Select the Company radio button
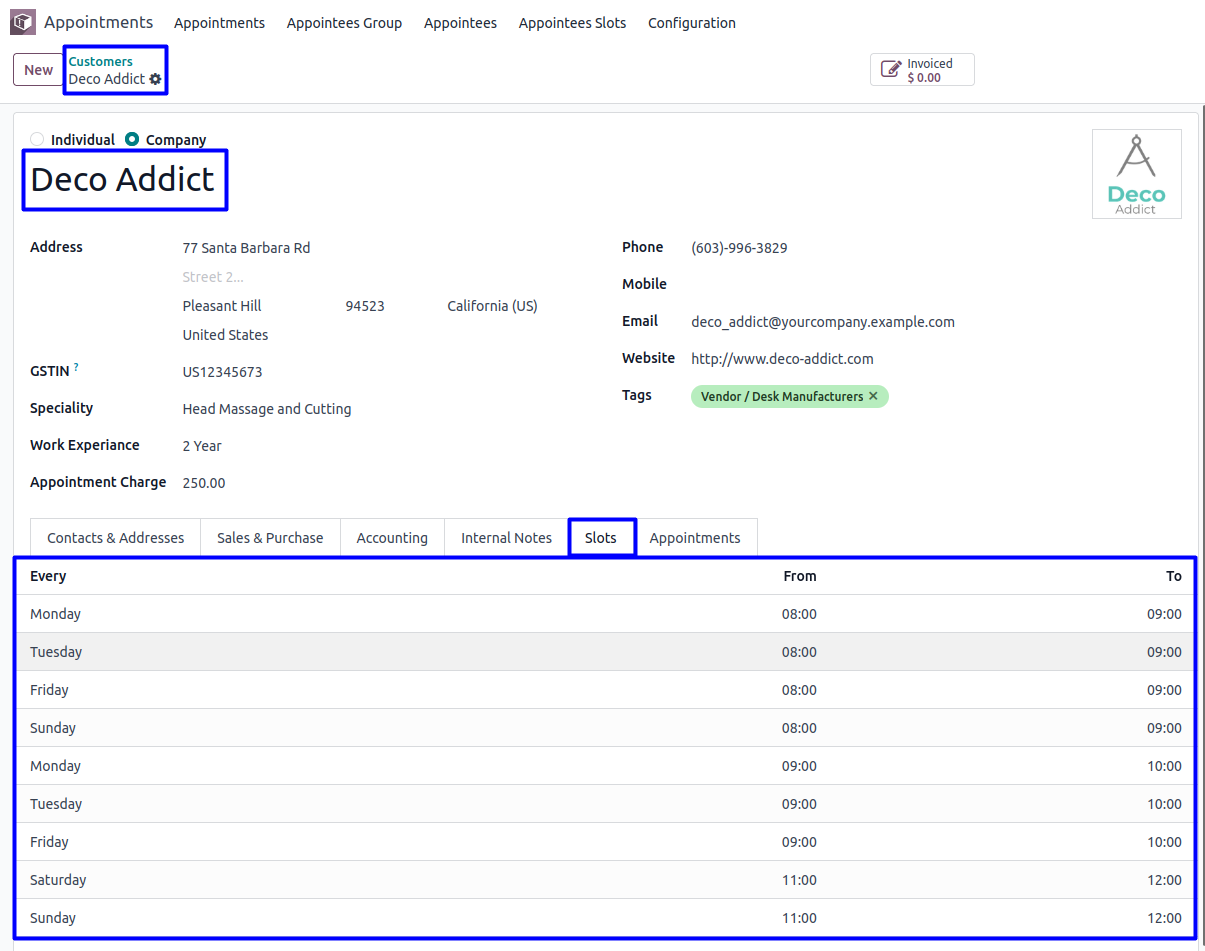 (132, 140)
